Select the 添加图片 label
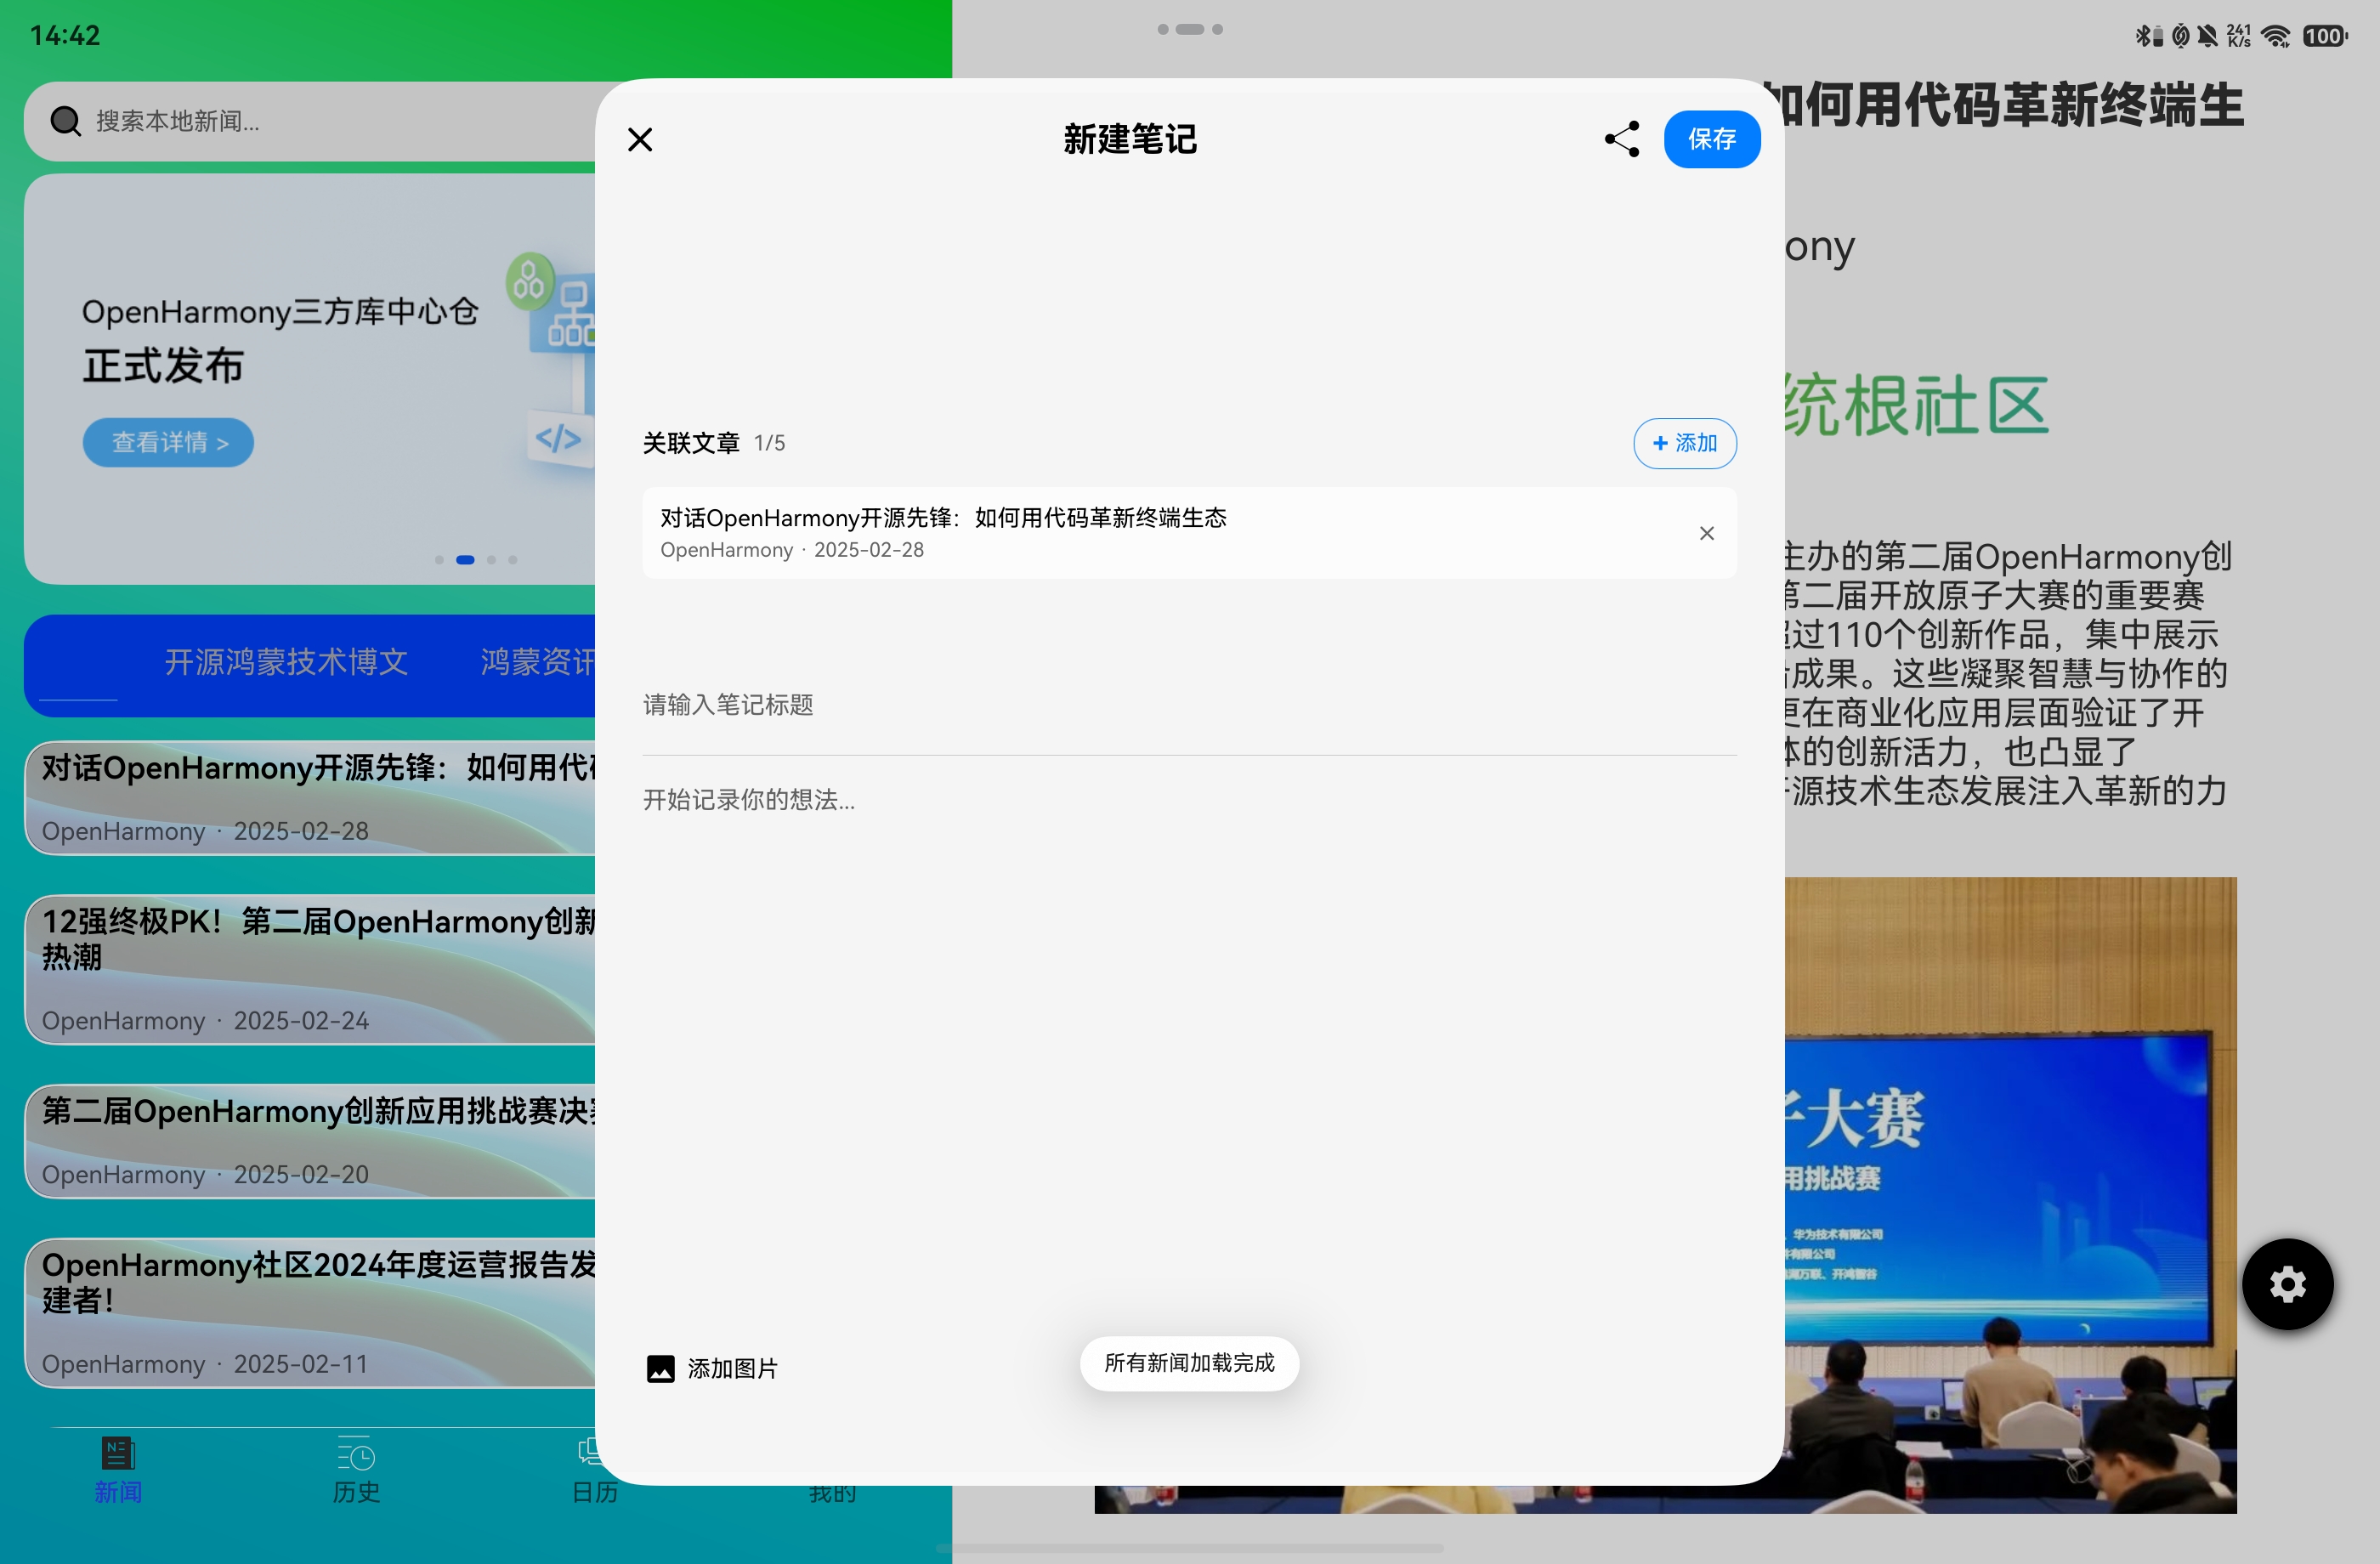The width and height of the screenshot is (2380, 1564). (x=732, y=1368)
